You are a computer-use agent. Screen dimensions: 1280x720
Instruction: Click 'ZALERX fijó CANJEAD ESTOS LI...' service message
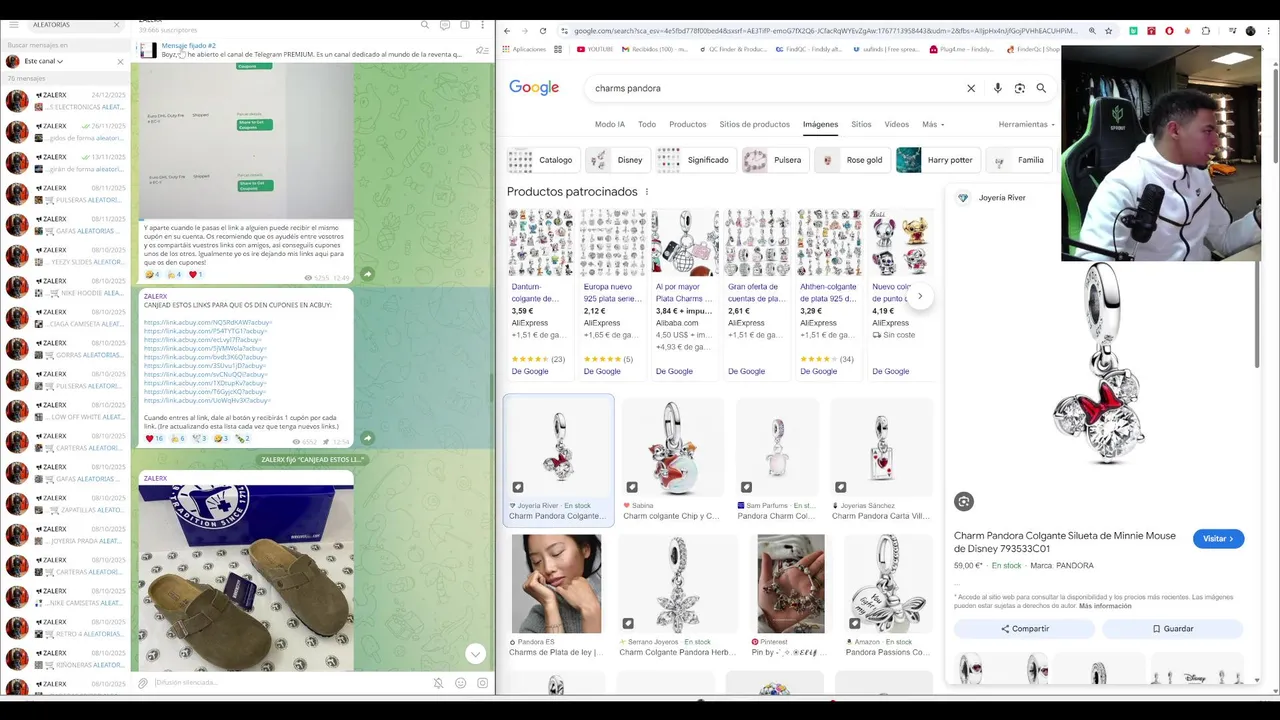(x=313, y=460)
